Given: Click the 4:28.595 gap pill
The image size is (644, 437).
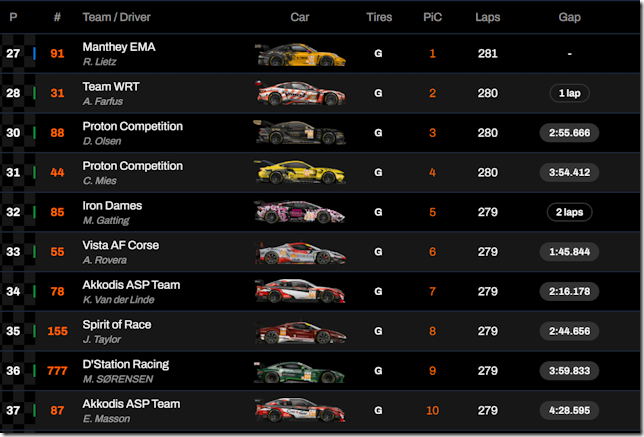Looking at the screenshot, I should pyautogui.click(x=569, y=410).
